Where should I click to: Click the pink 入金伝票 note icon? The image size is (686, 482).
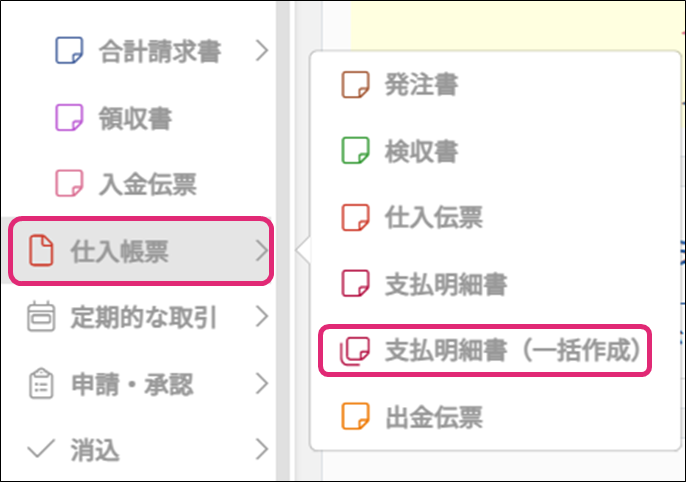click(68, 184)
